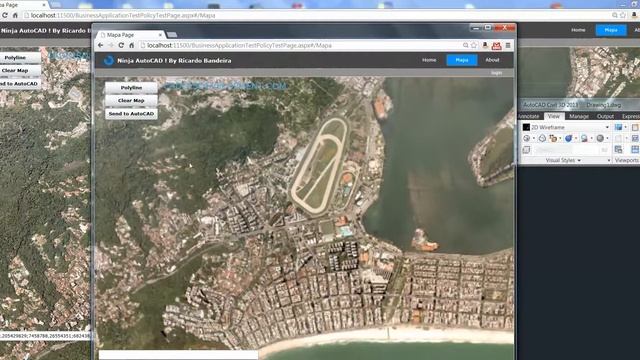Reload the Mapa Page in front window

coord(121,45)
